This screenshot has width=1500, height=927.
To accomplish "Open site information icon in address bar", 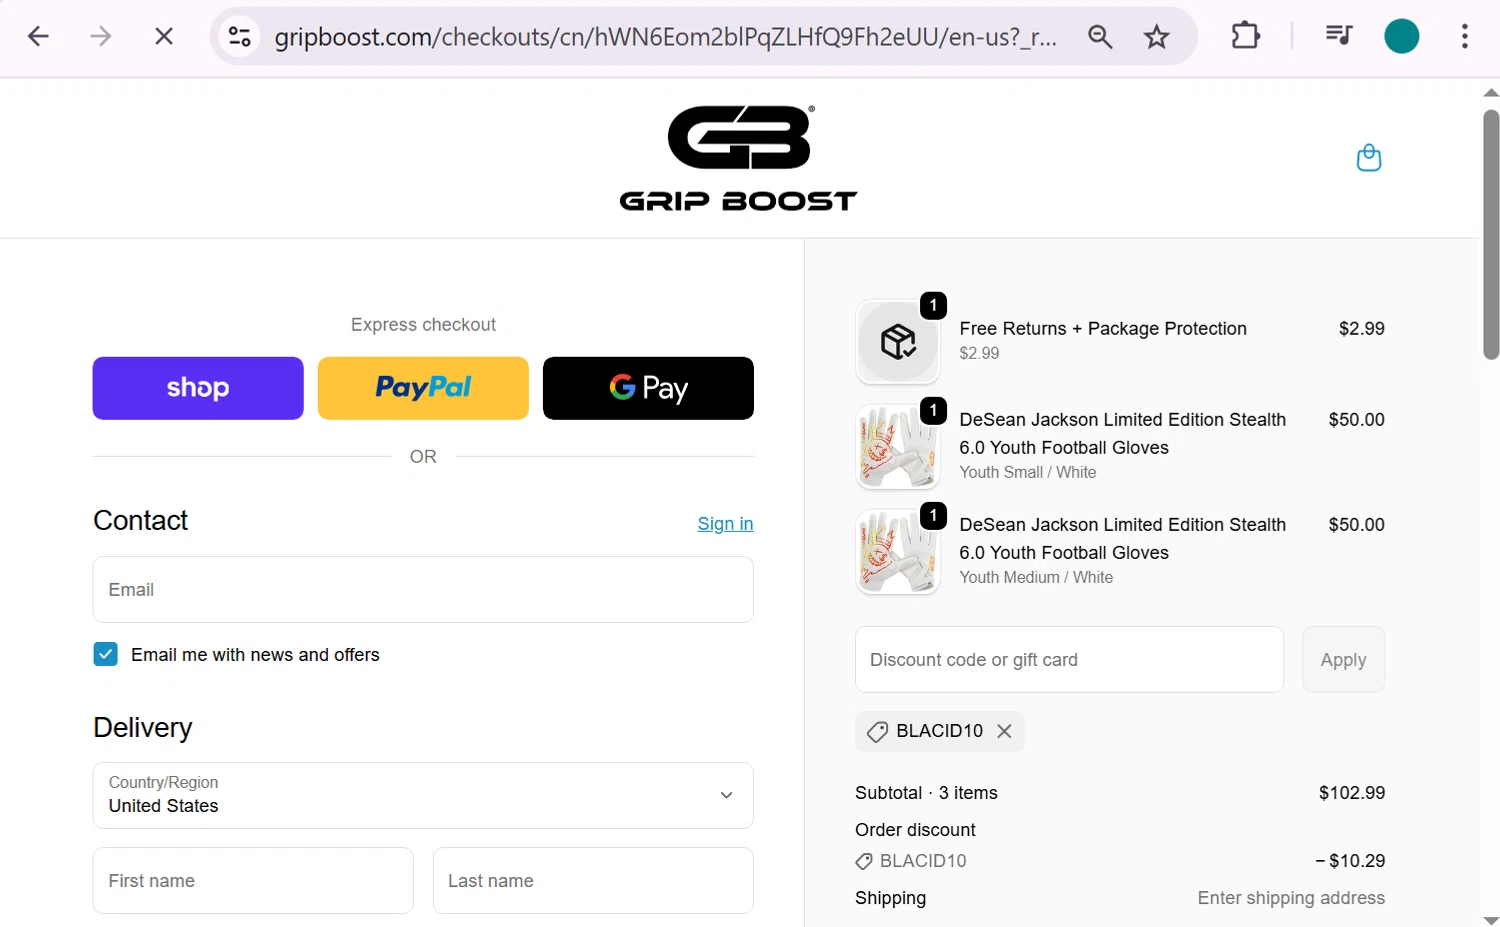I will click(x=240, y=37).
